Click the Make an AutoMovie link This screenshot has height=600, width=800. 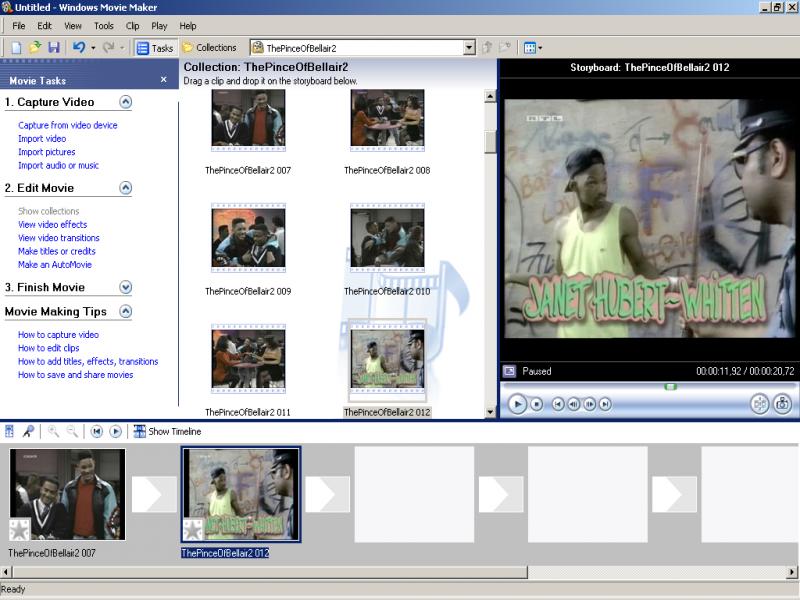pos(55,264)
